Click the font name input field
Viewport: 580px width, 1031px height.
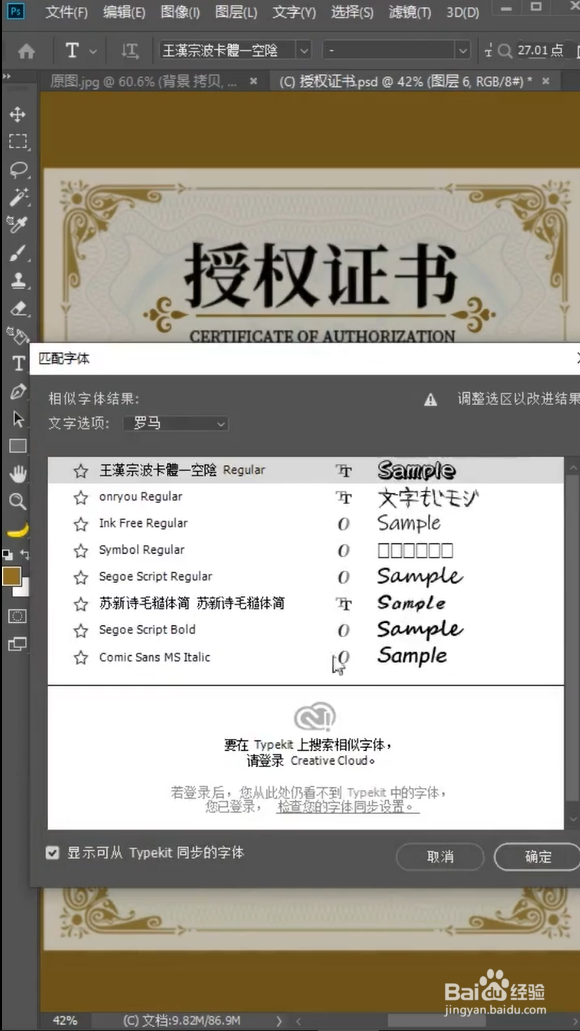coord(228,50)
